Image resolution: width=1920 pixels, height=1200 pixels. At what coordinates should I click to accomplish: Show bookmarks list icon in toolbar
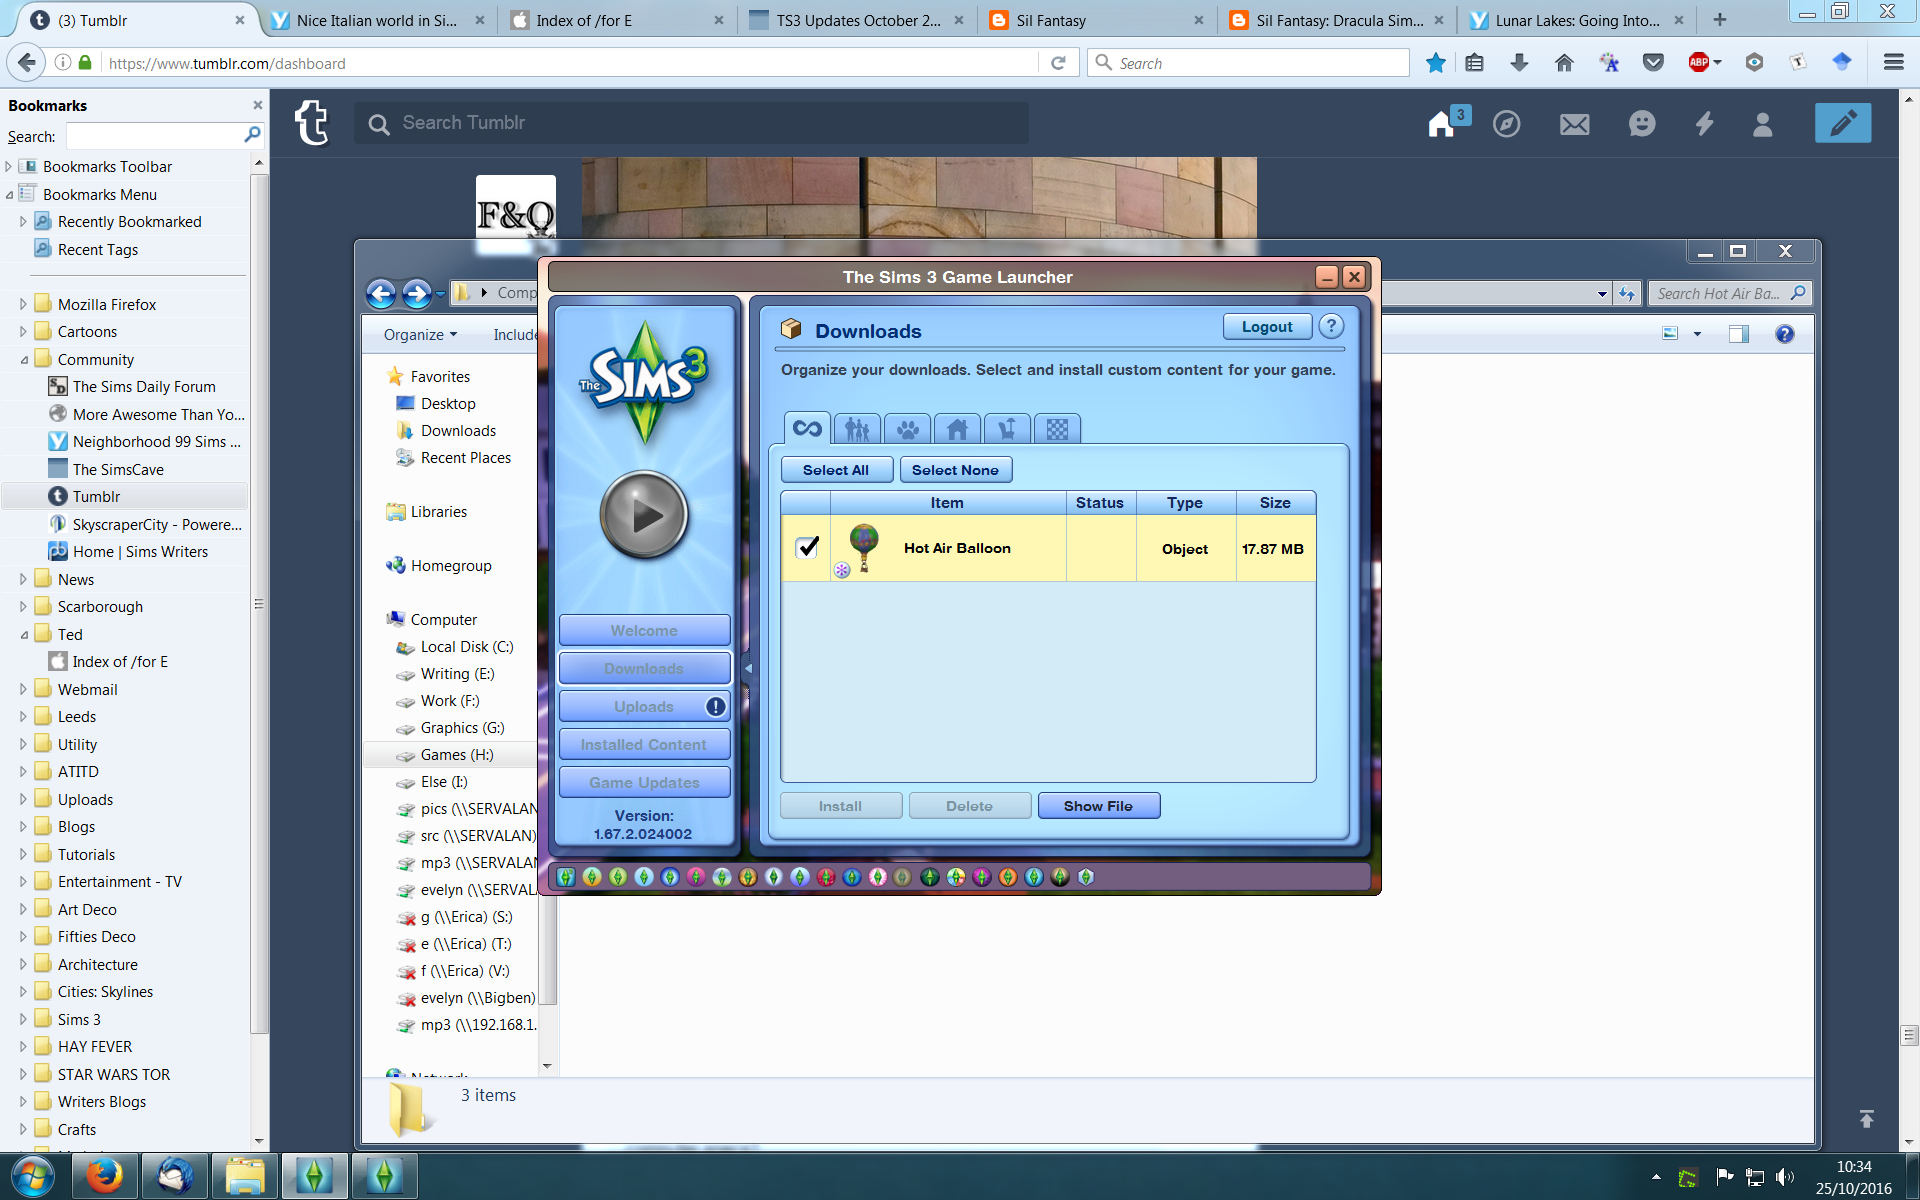[1474, 63]
